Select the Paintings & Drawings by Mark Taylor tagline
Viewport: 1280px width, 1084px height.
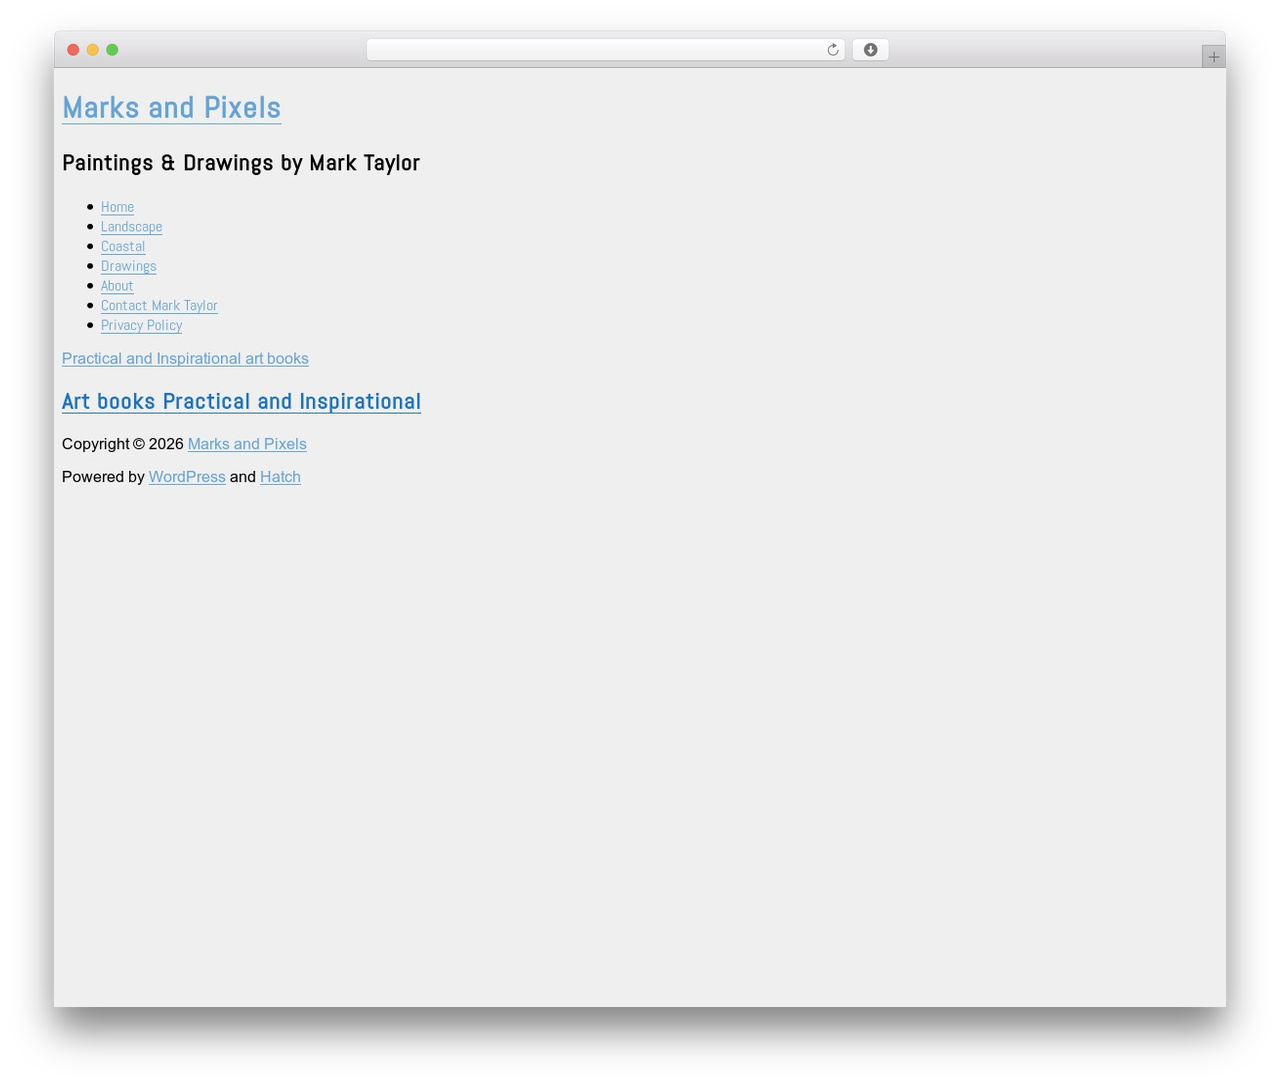(241, 163)
